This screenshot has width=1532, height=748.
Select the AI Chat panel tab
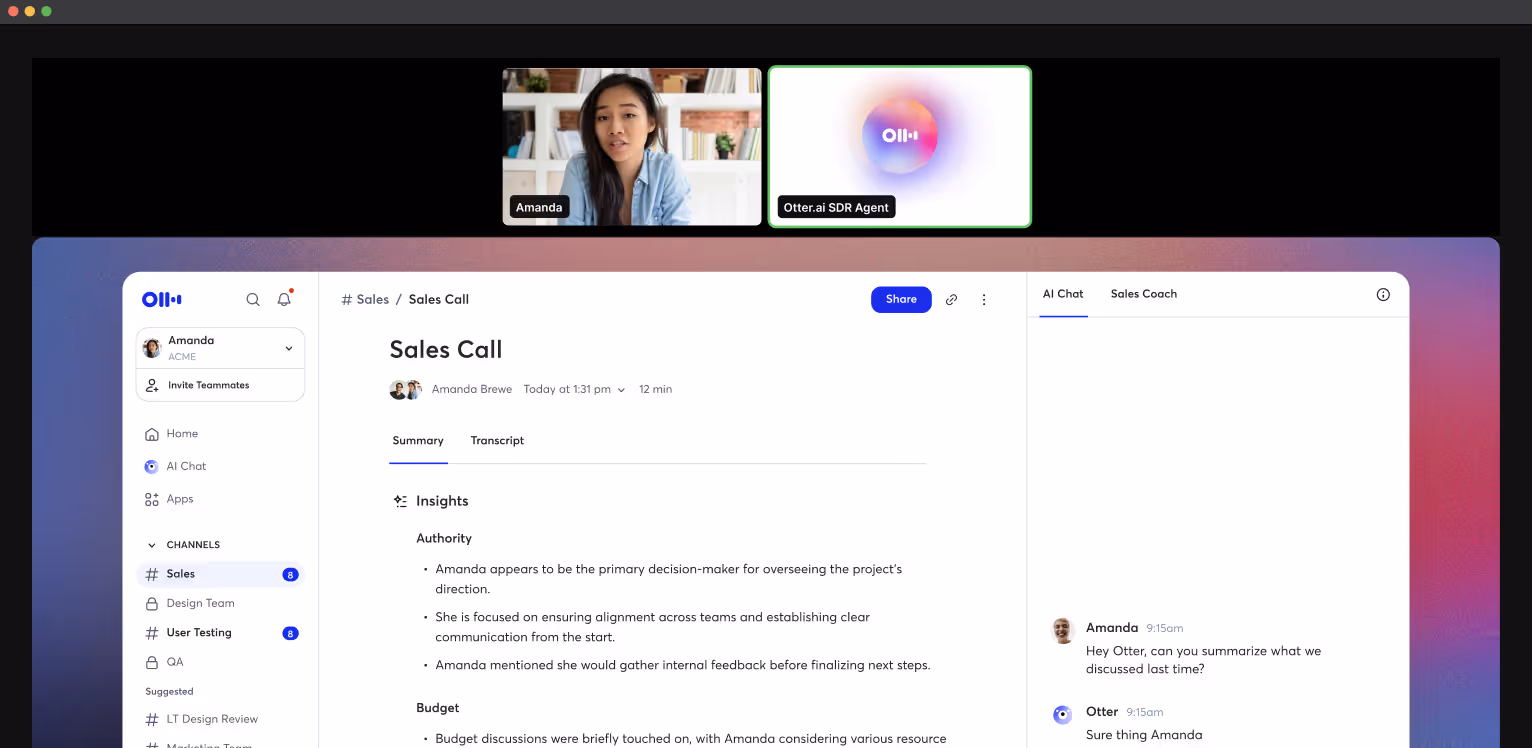tap(1063, 294)
